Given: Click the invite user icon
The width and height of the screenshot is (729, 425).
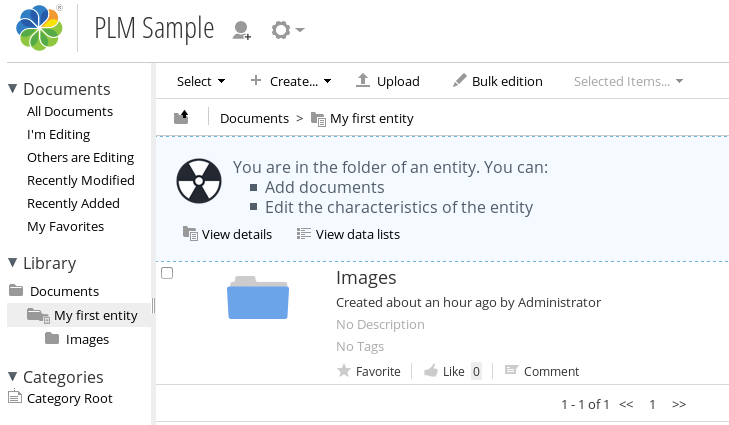Looking at the screenshot, I should [x=241, y=30].
